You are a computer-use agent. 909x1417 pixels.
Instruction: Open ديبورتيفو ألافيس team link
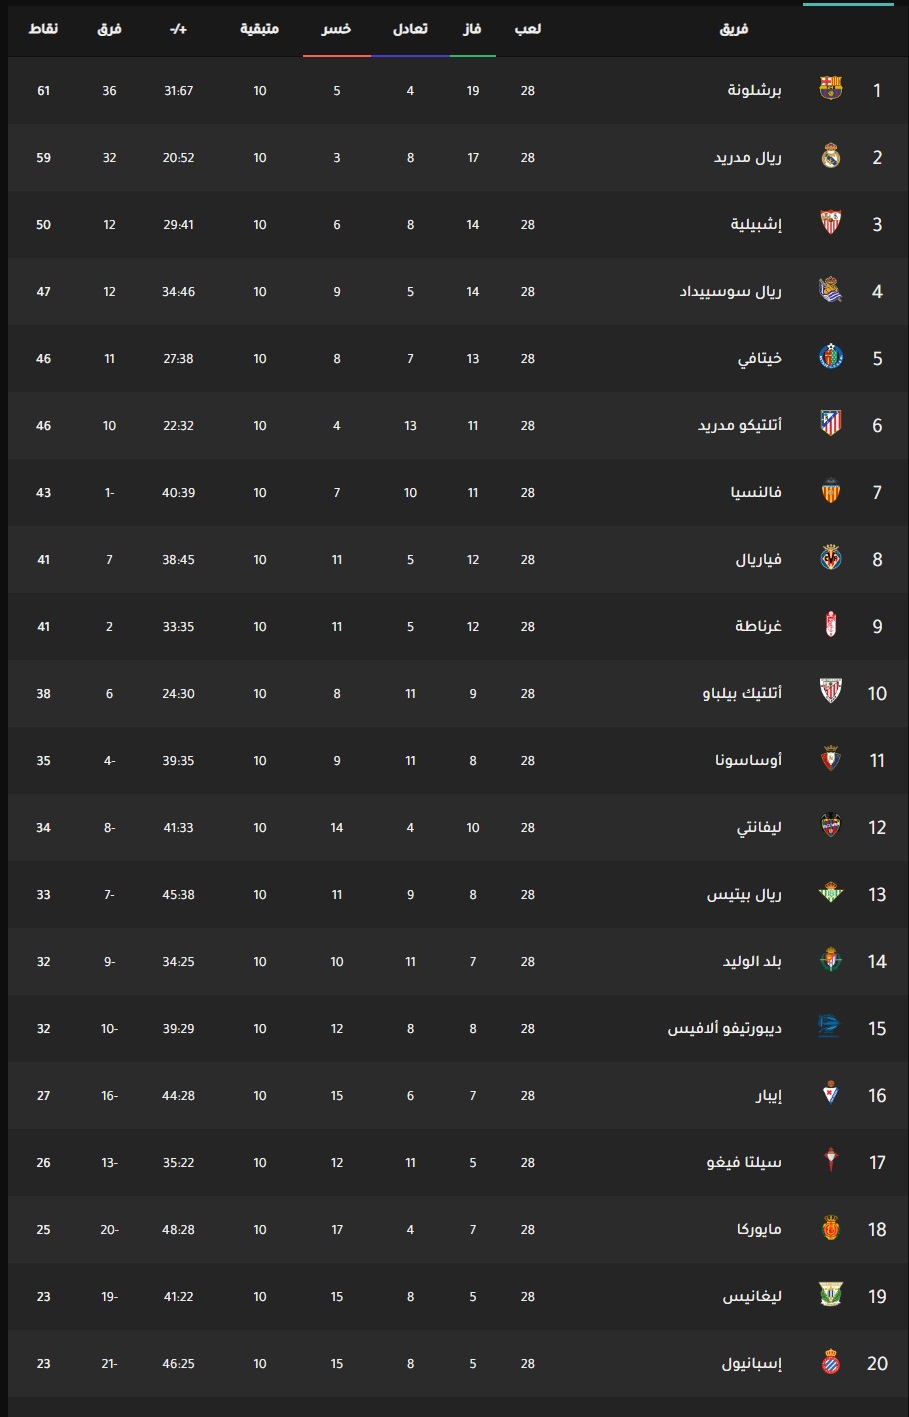coord(725,1028)
